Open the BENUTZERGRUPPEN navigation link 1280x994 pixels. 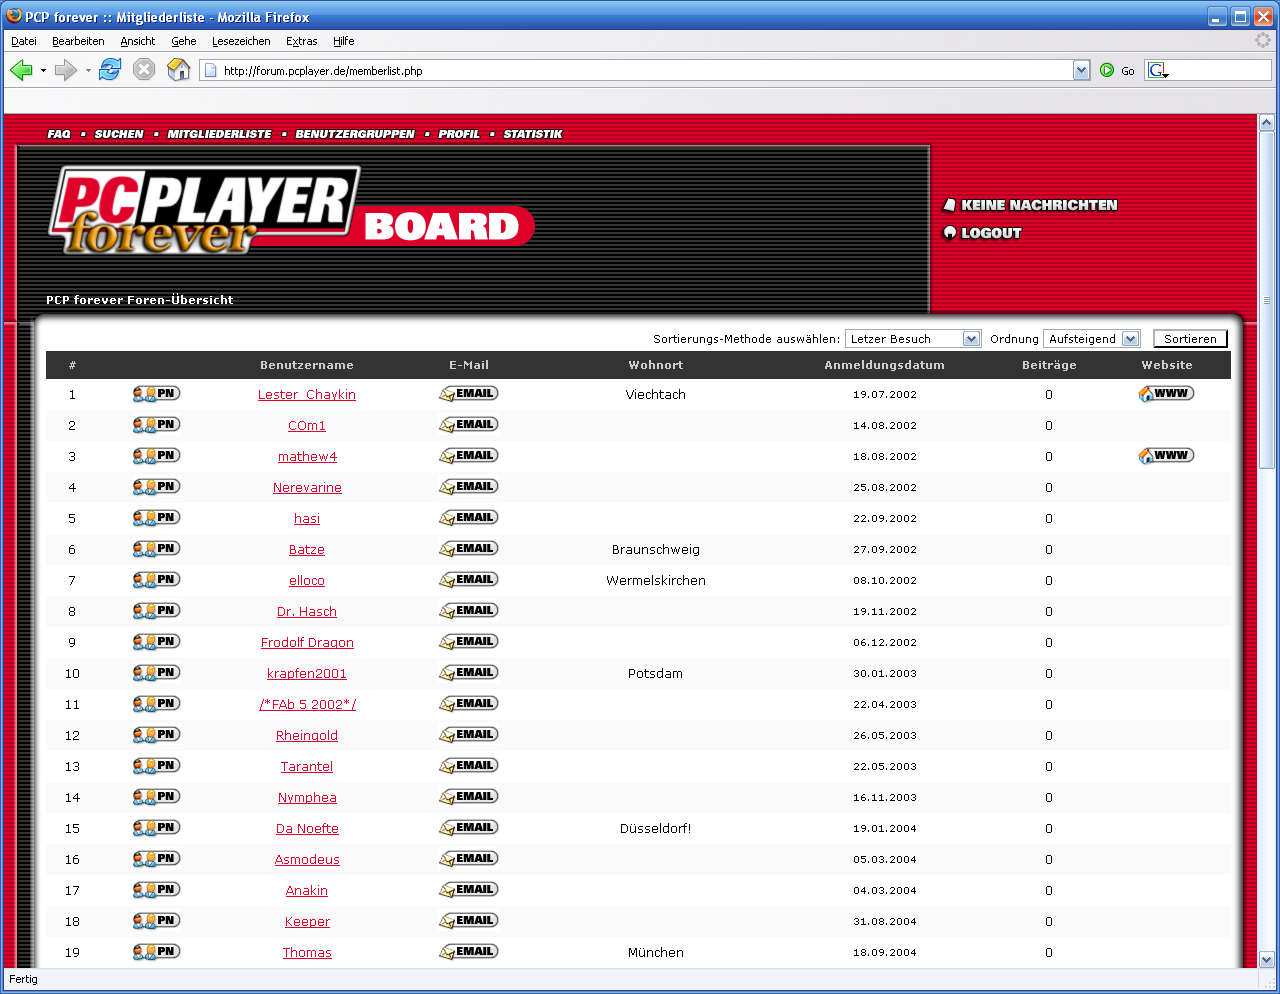(355, 134)
